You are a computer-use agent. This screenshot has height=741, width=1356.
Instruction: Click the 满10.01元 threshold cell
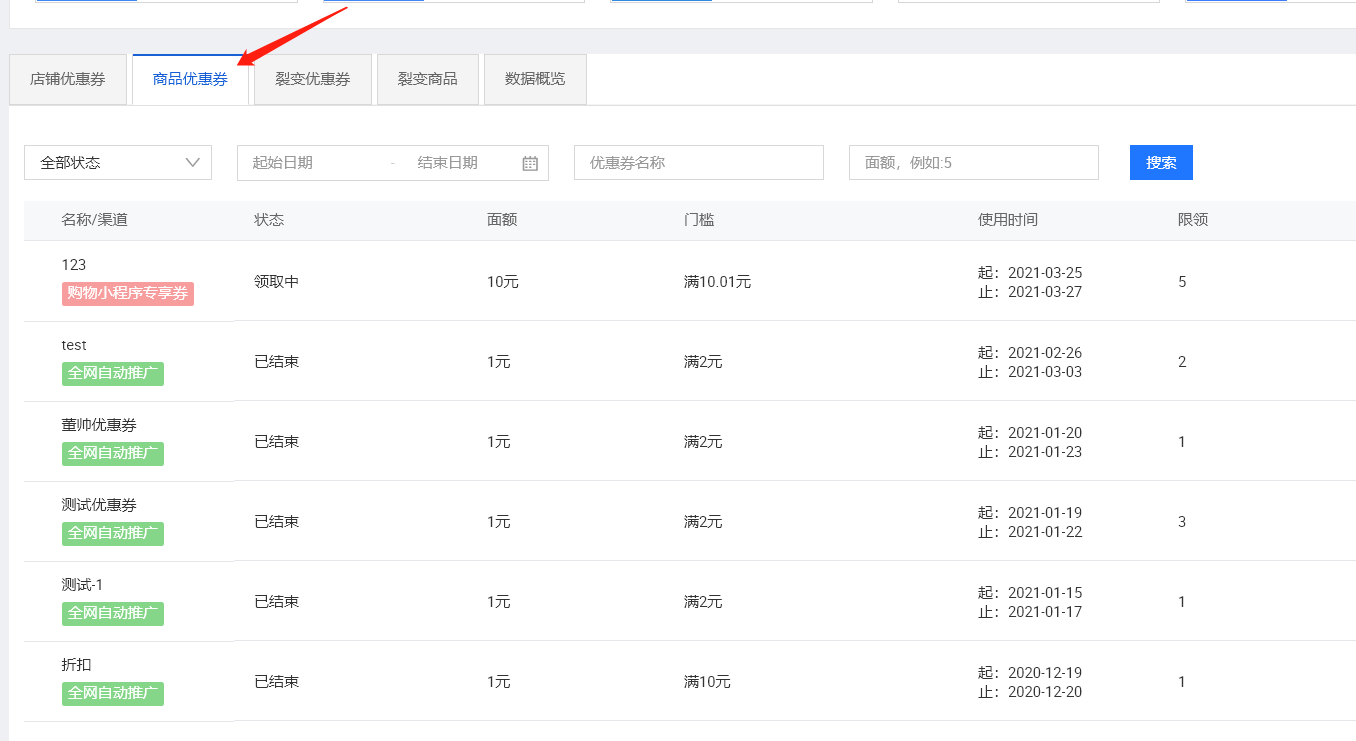coord(718,282)
